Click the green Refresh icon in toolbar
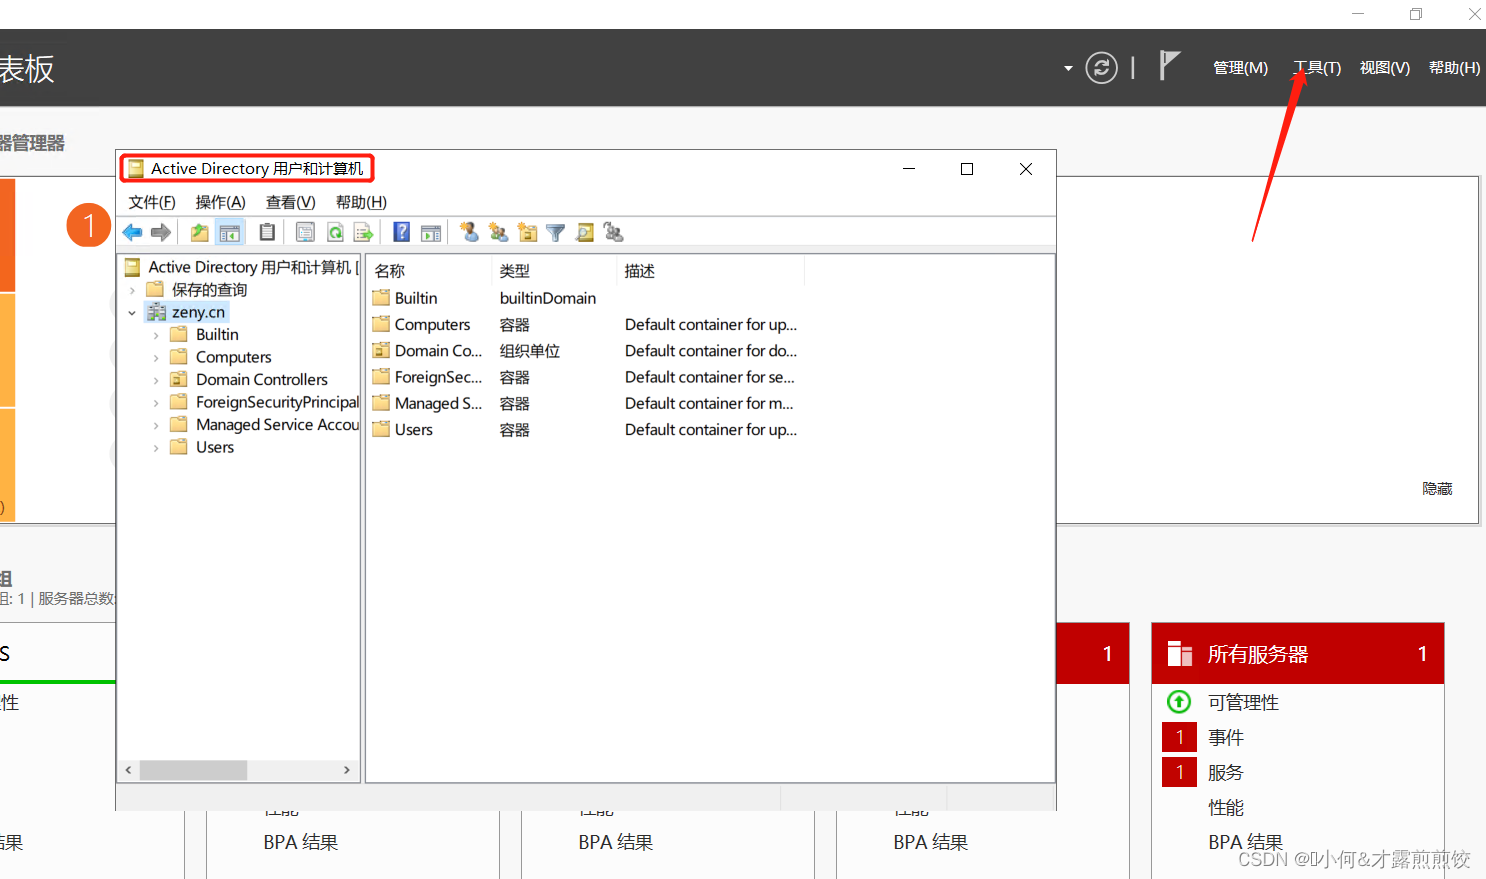 (x=335, y=233)
